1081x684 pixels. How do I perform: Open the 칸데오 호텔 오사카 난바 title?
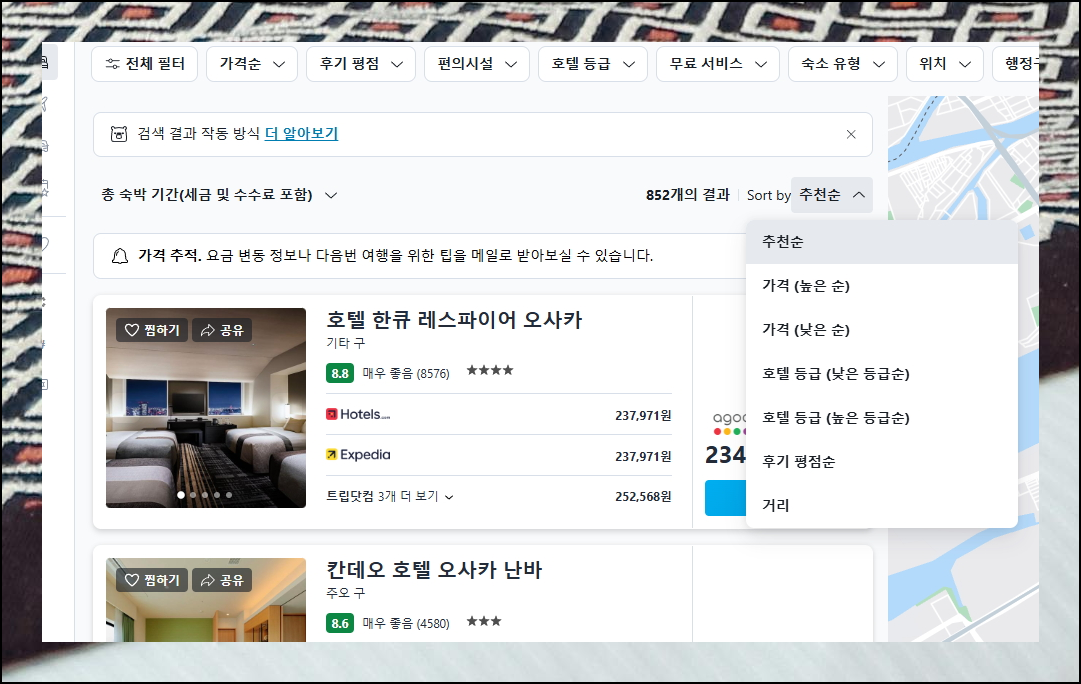[x=434, y=570]
